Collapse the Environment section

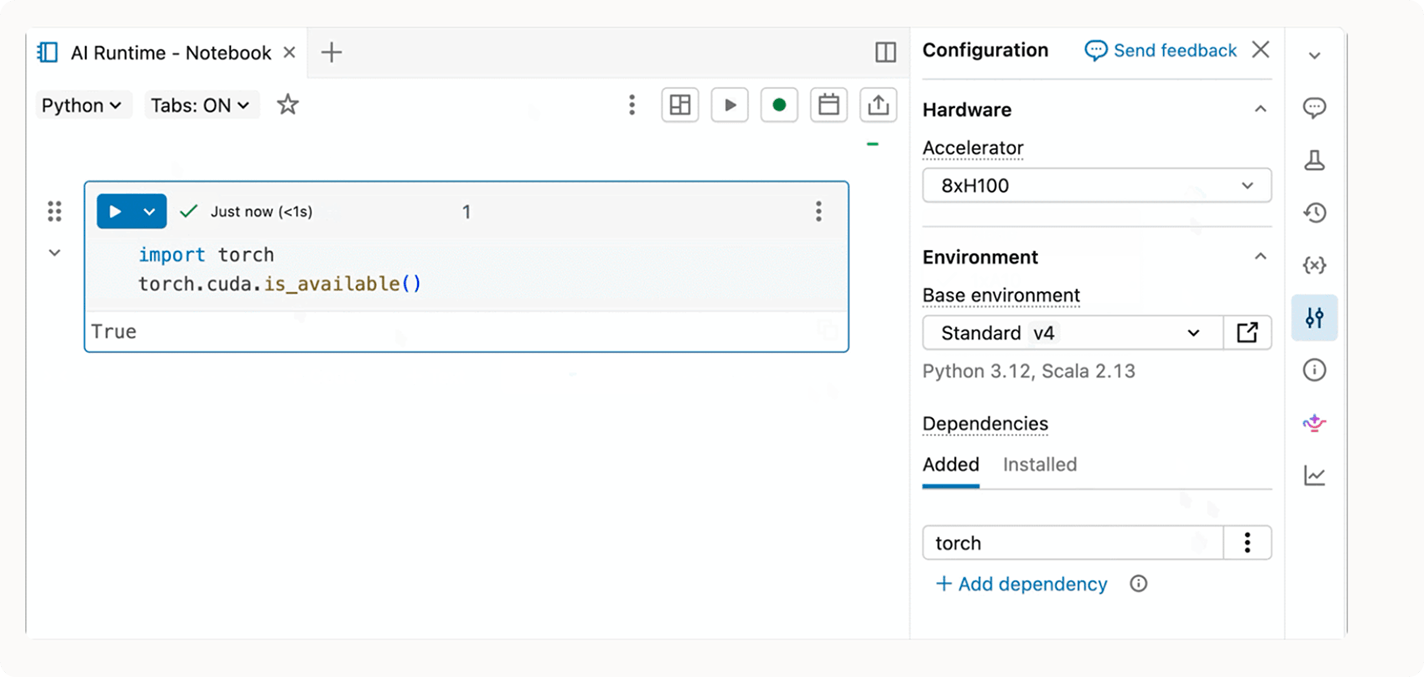click(x=1260, y=256)
